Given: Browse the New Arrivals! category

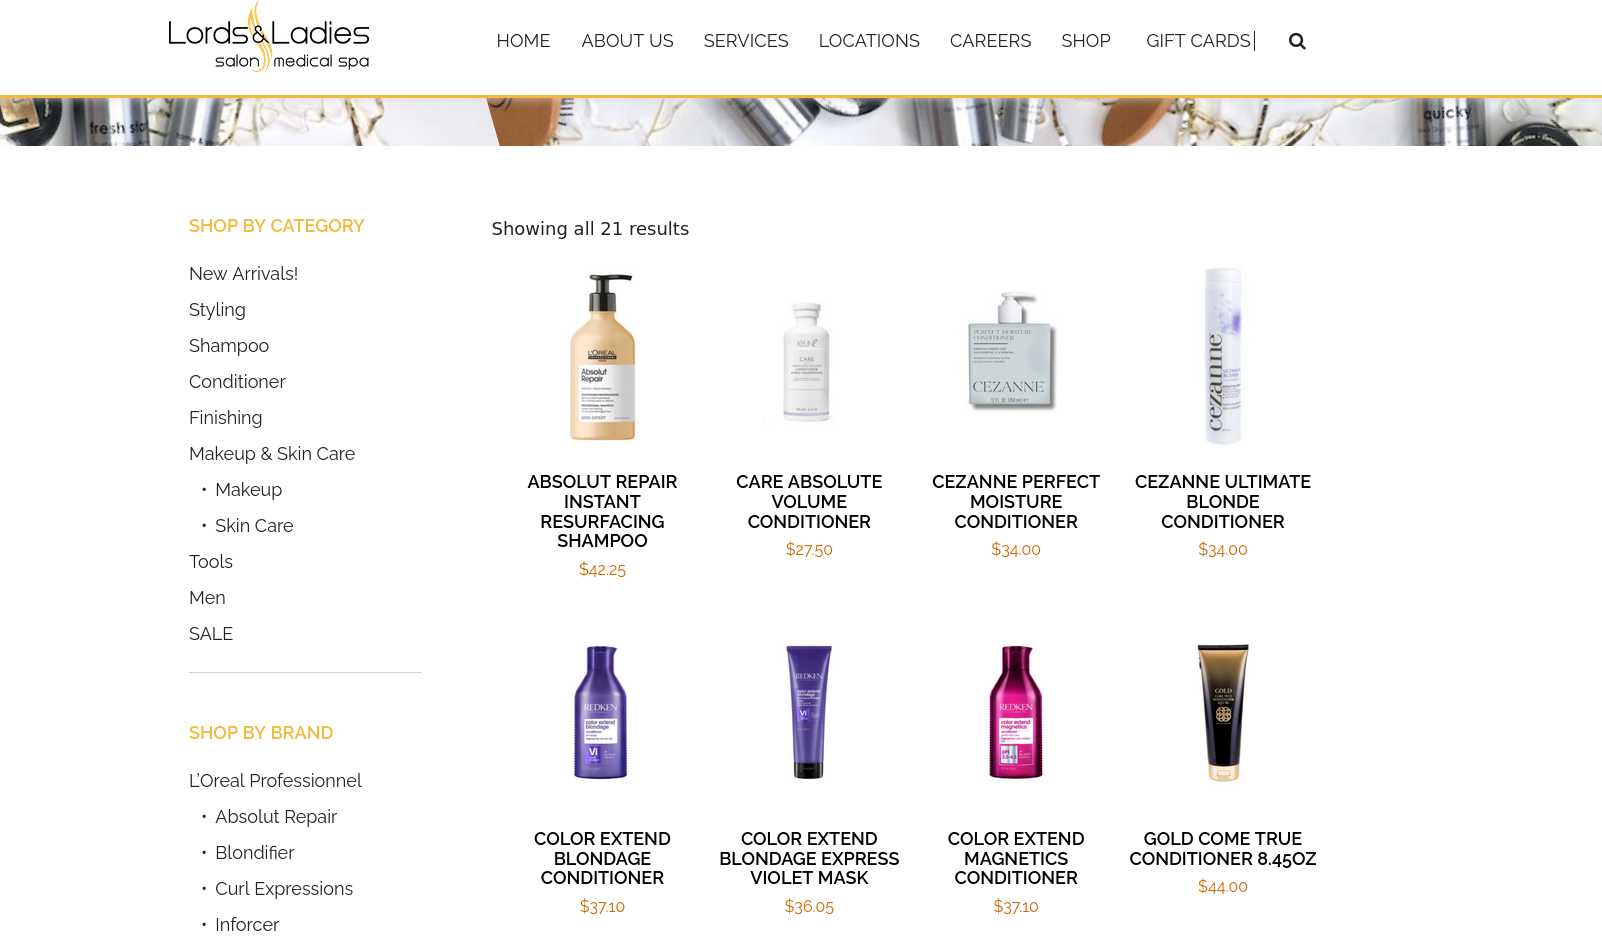Looking at the screenshot, I should [x=243, y=274].
